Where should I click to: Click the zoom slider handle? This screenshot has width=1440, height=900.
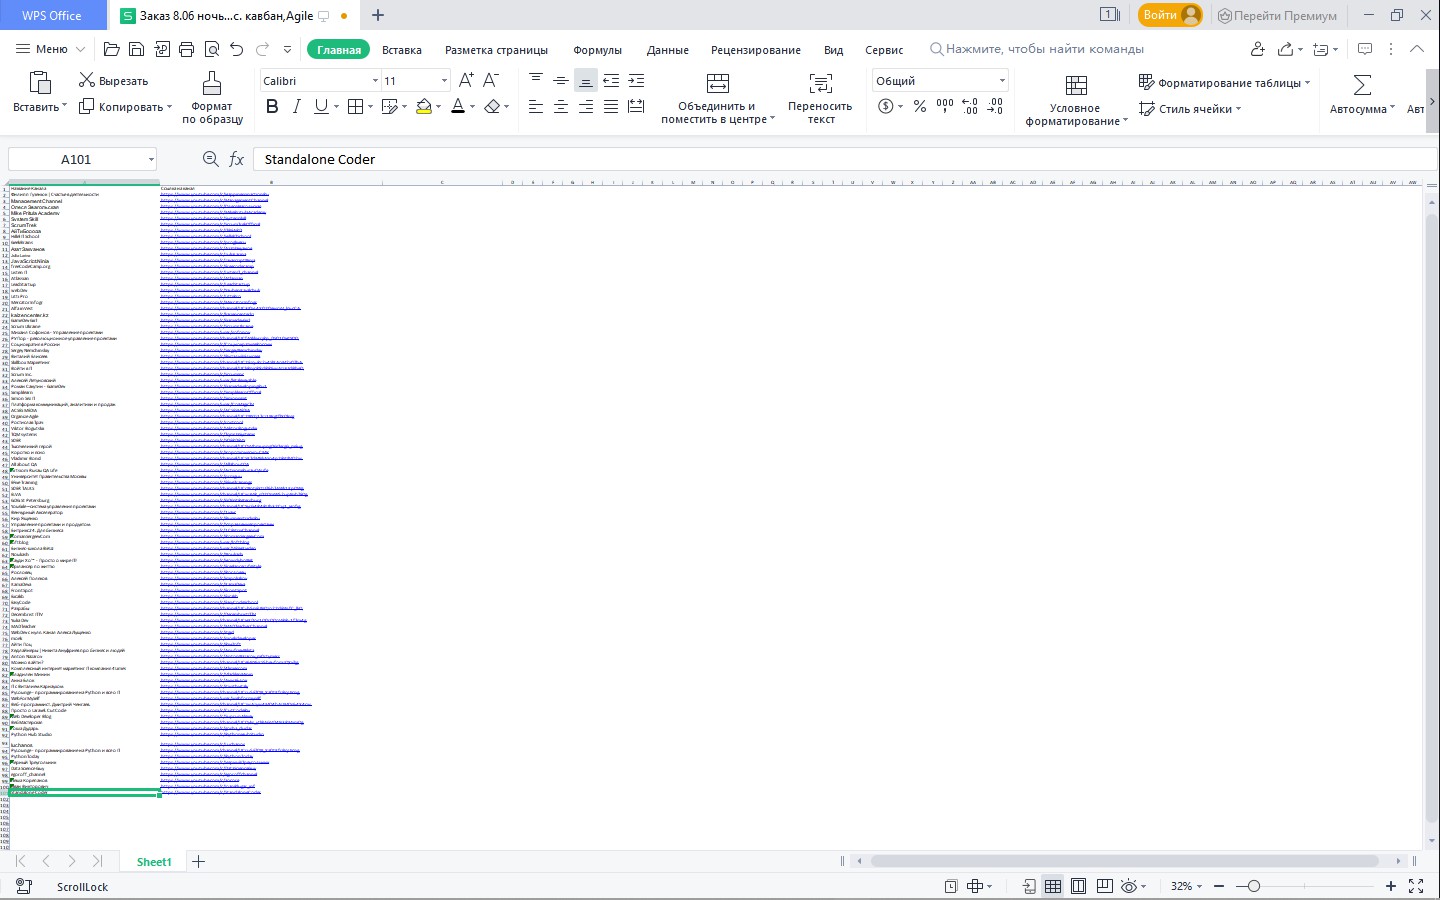[1254, 886]
